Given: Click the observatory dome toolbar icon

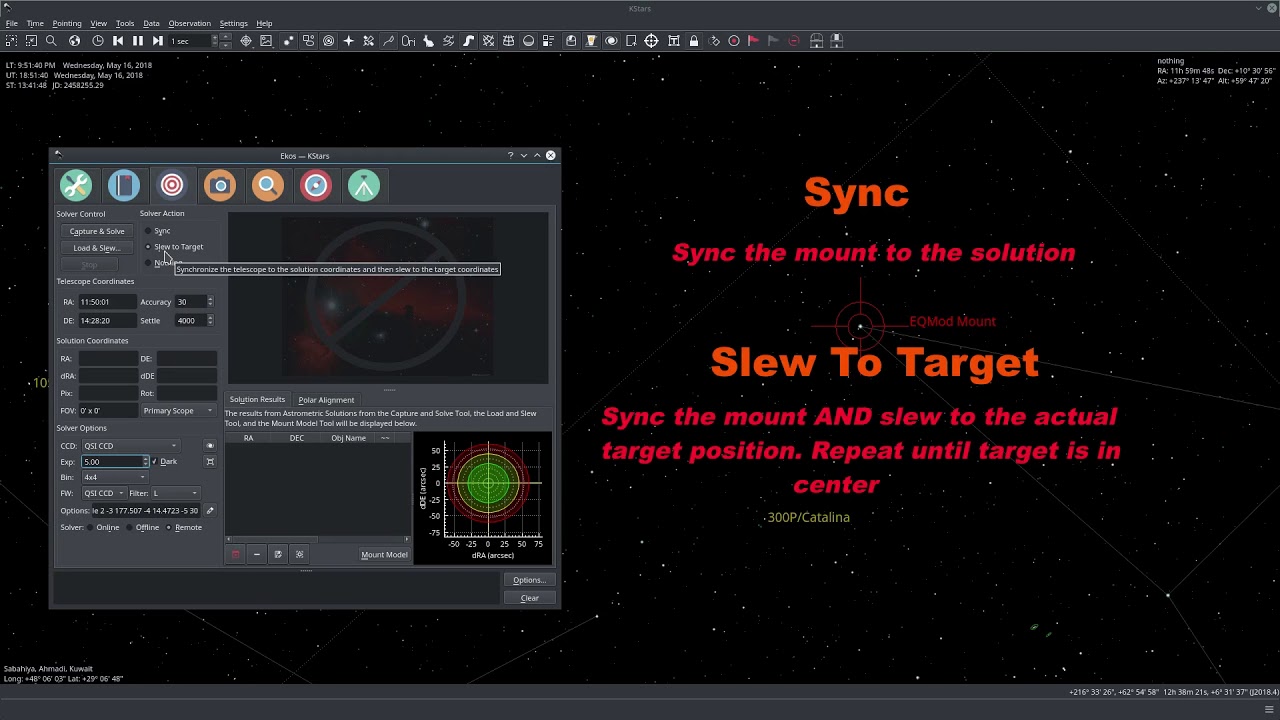Looking at the screenshot, I should point(816,41).
